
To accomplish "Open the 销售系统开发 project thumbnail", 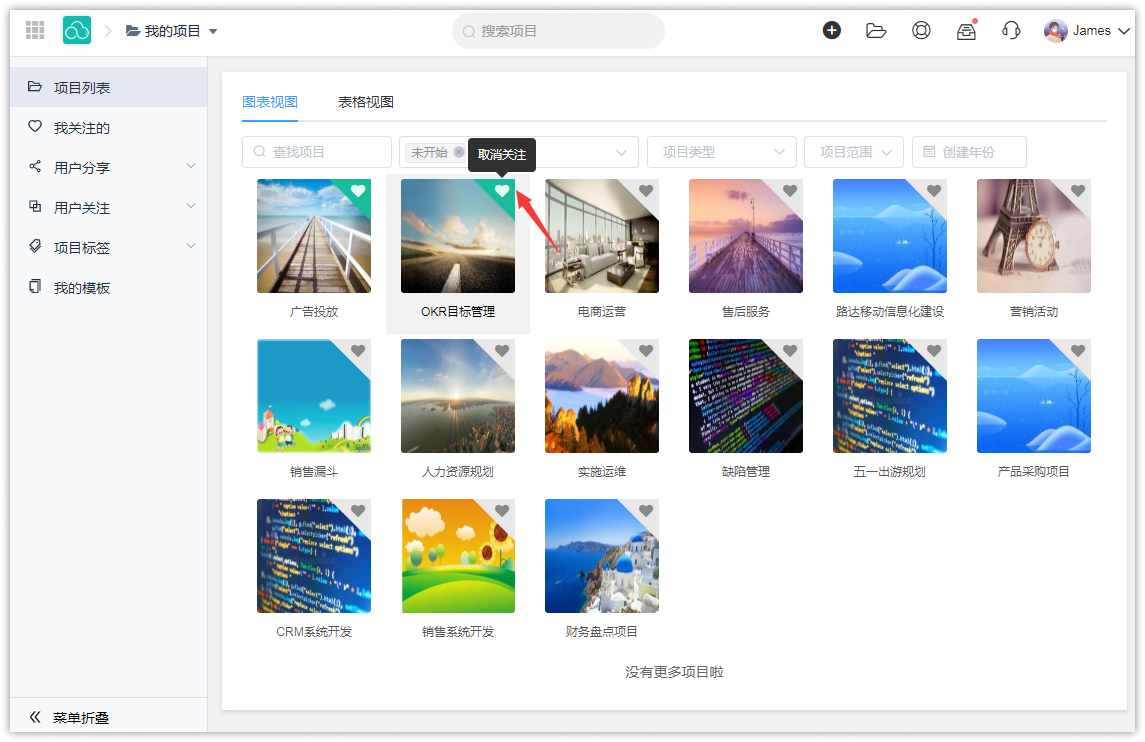I will 458,556.
